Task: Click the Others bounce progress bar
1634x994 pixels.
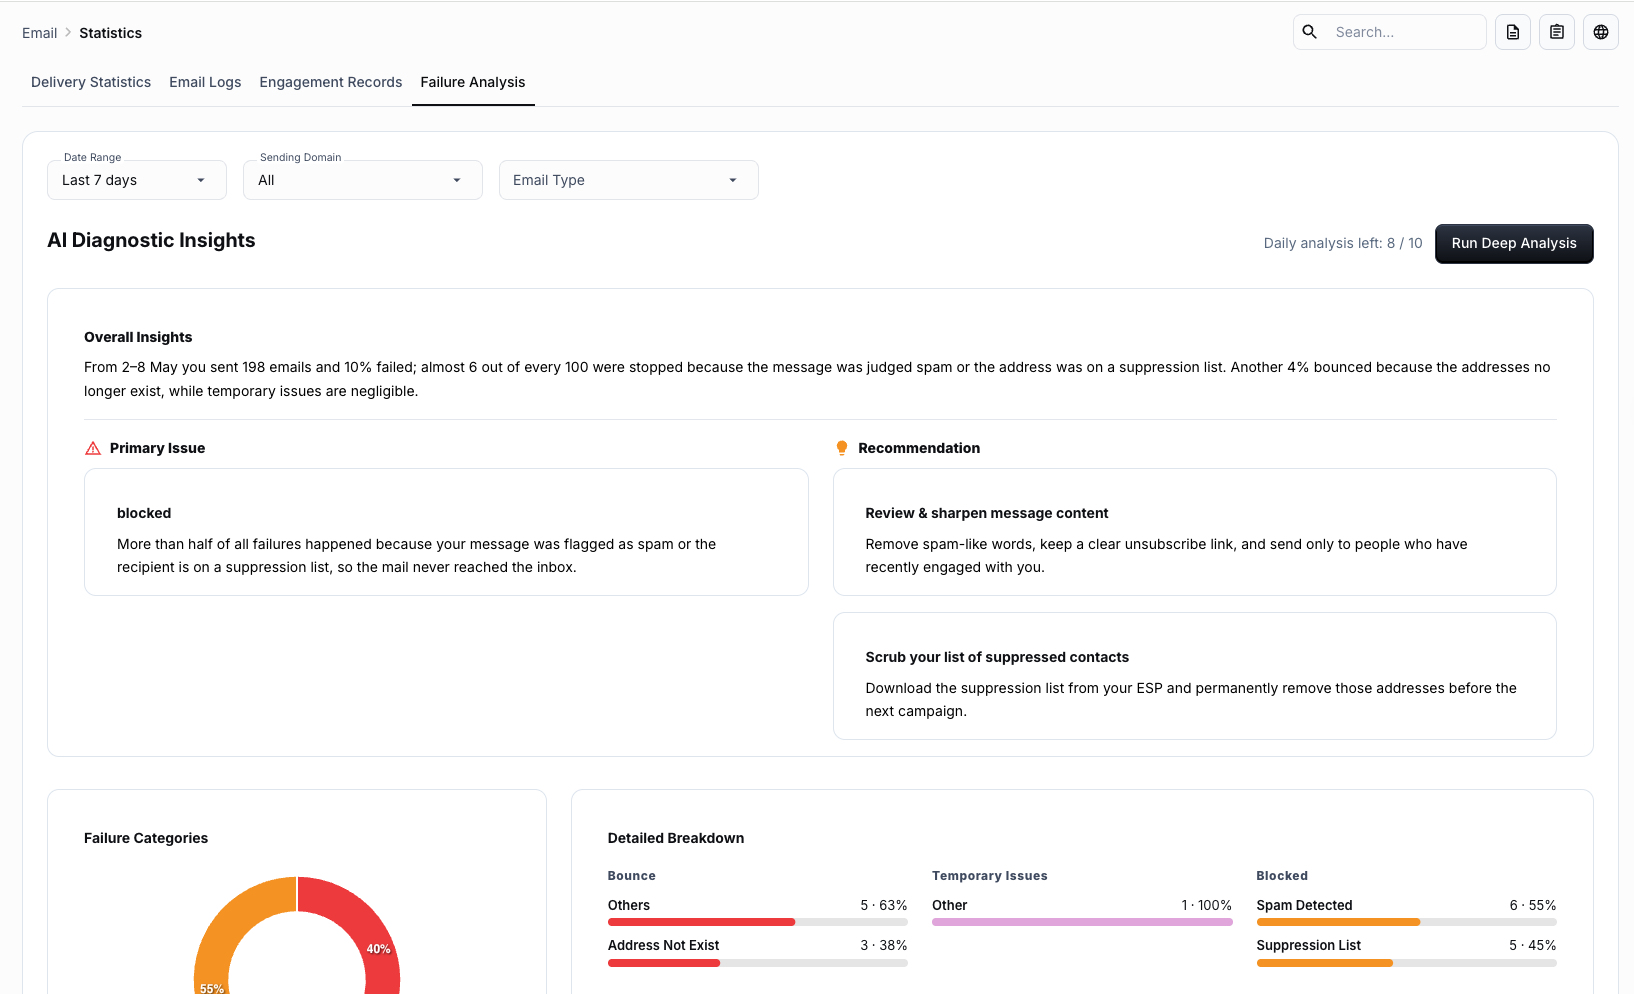Action: click(758, 922)
